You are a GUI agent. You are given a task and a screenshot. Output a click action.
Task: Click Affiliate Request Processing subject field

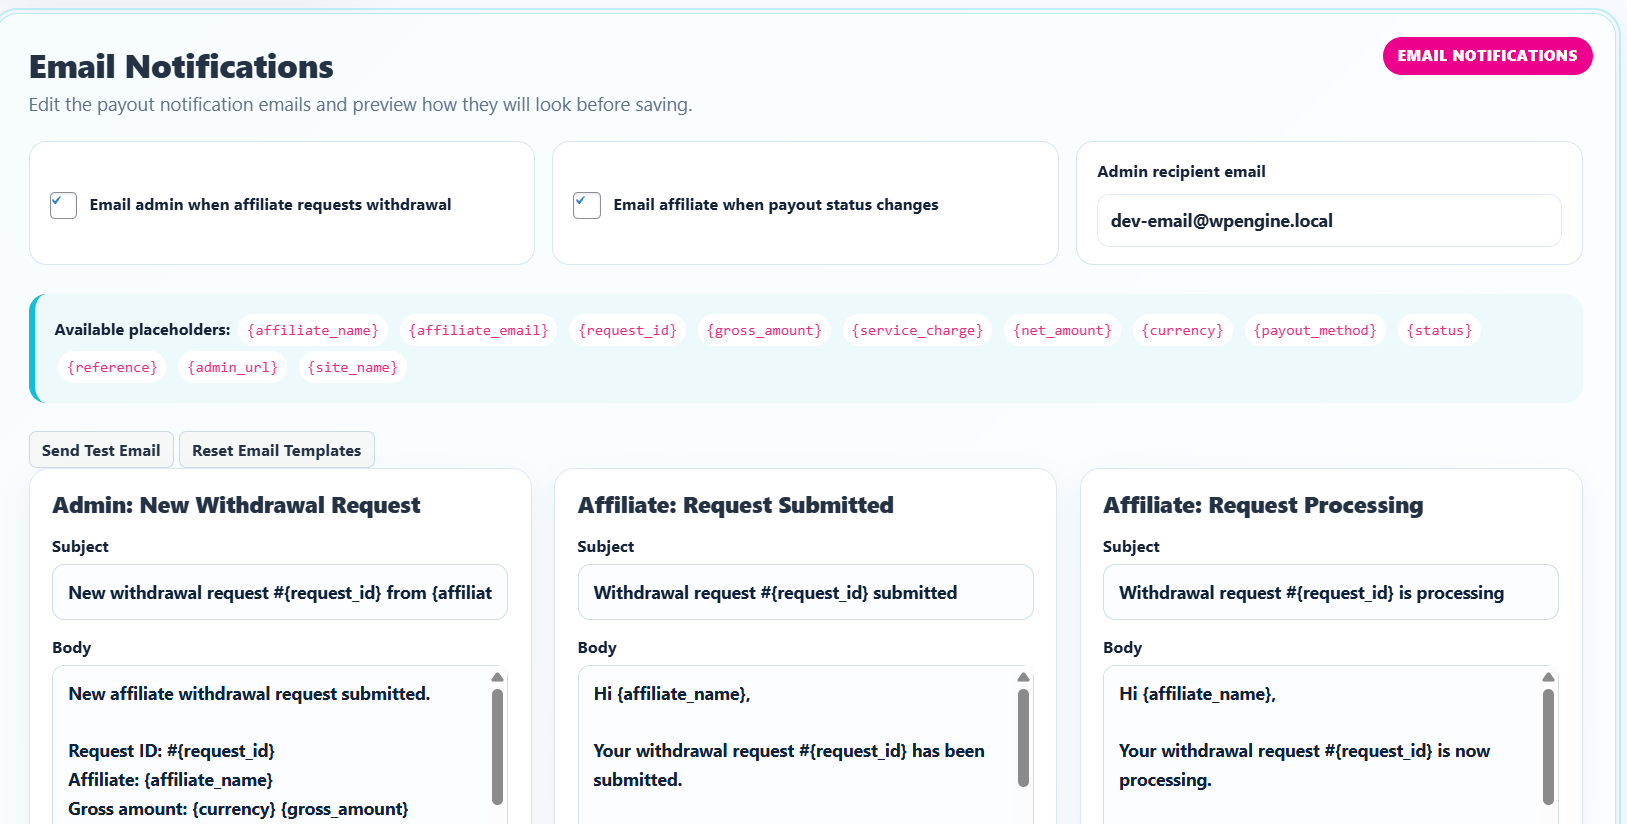click(1331, 592)
